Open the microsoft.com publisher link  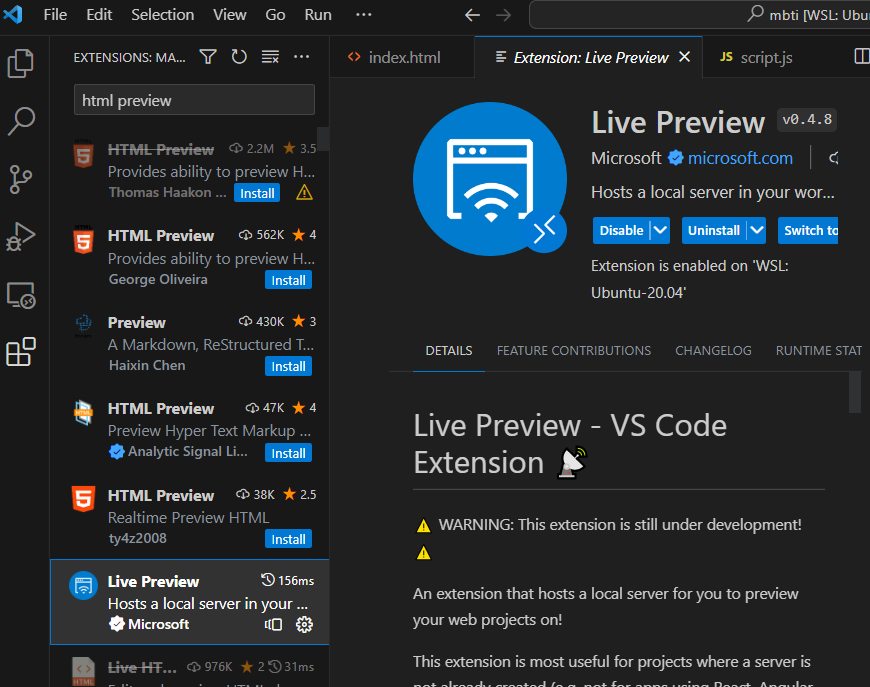point(740,158)
